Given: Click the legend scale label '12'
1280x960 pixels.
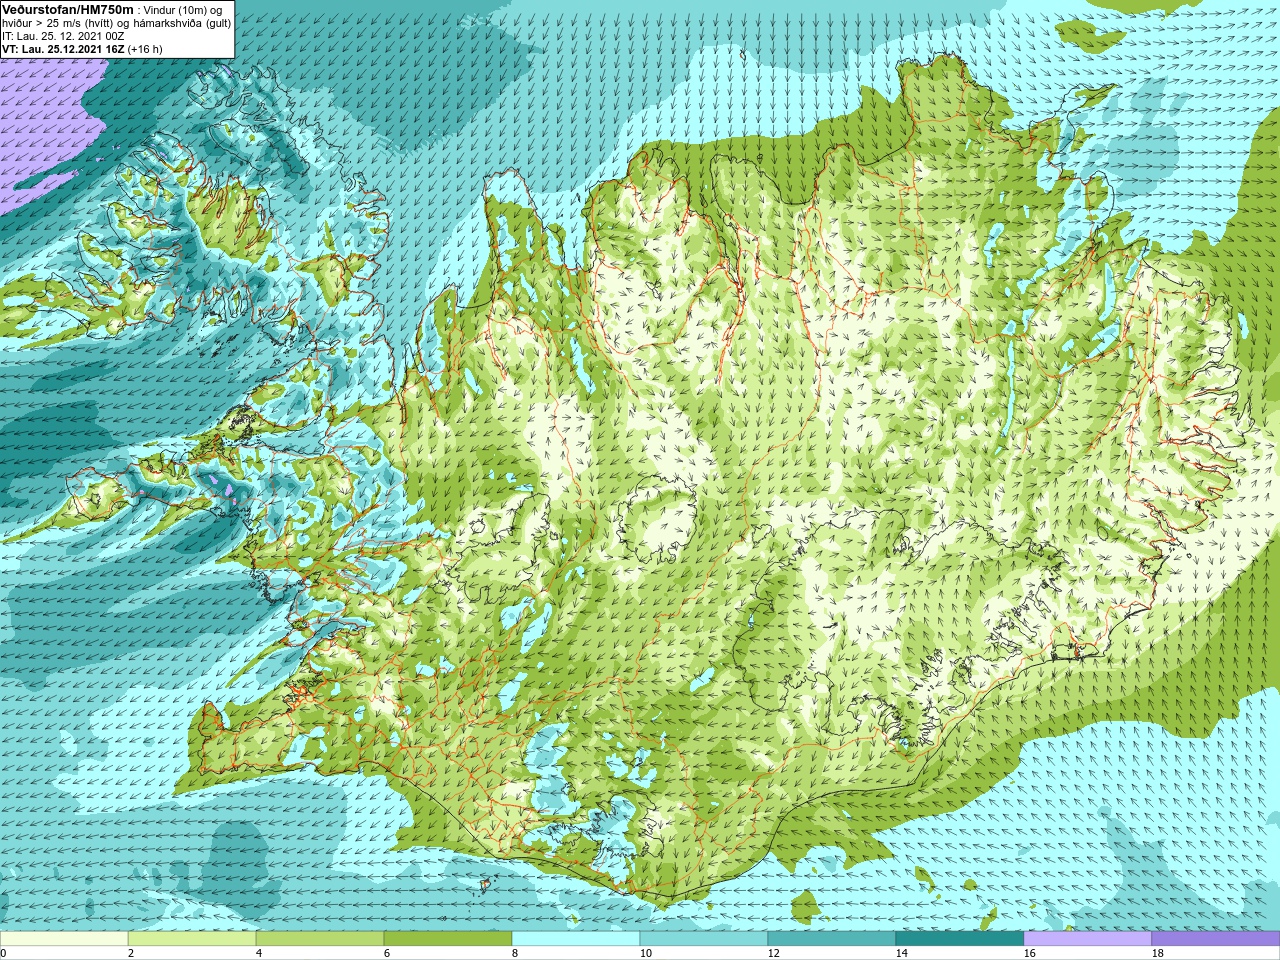Looking at the screenshot, I should pyautogui.click(x=773, y=953).
